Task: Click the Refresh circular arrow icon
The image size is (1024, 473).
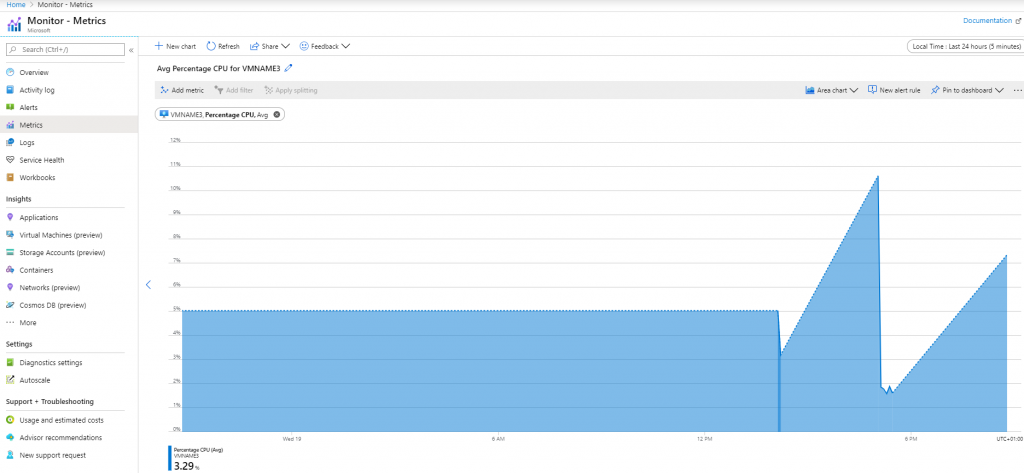Action: click(x=211, y=46)
